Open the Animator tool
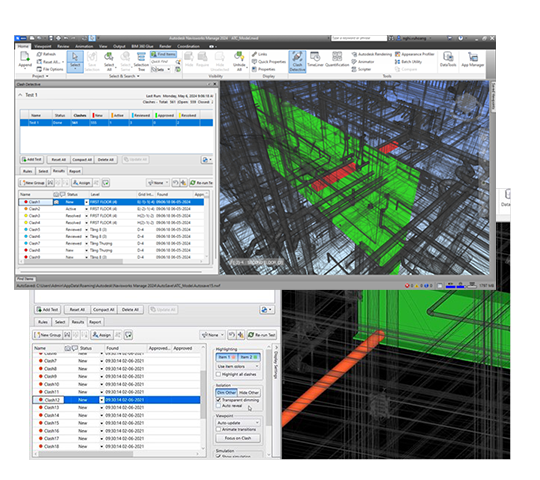Screen dimensions: 540x480 363,62
